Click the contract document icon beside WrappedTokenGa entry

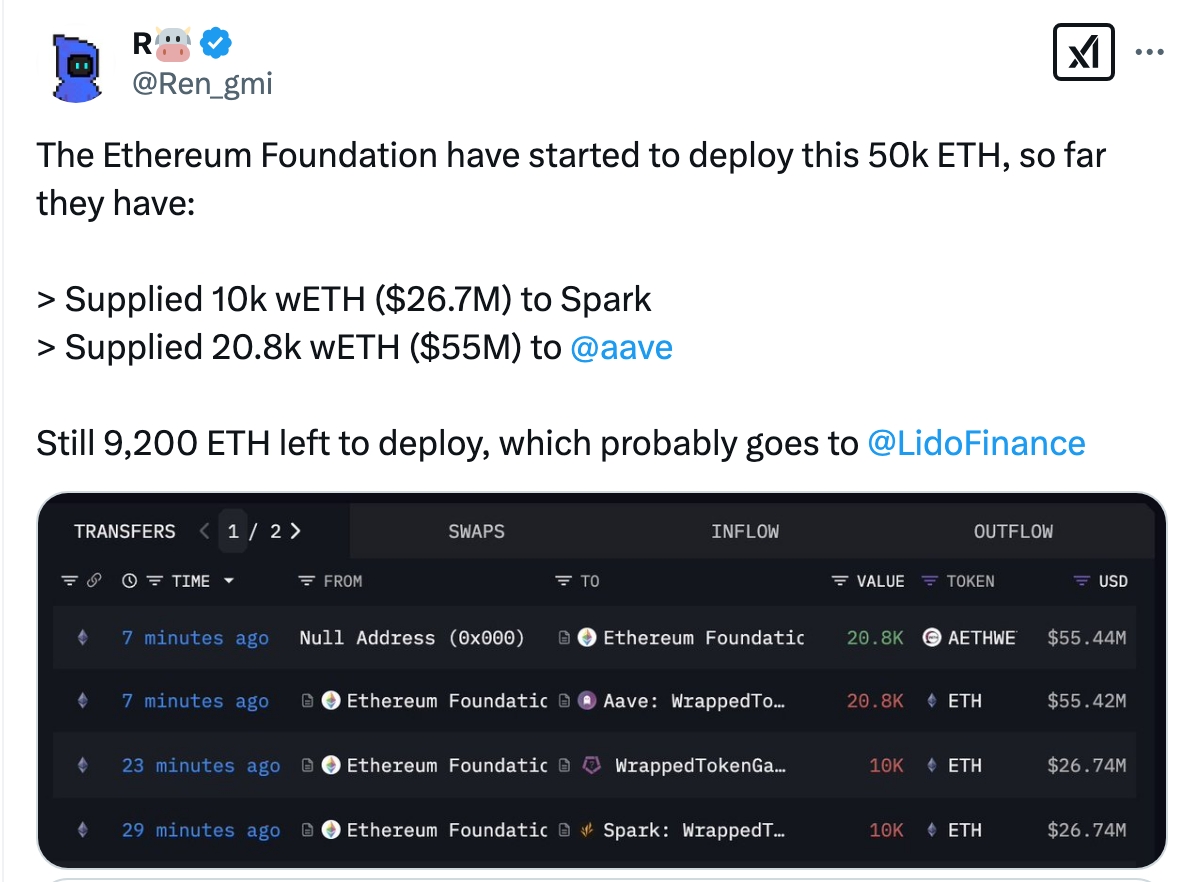tap(564, 764)
